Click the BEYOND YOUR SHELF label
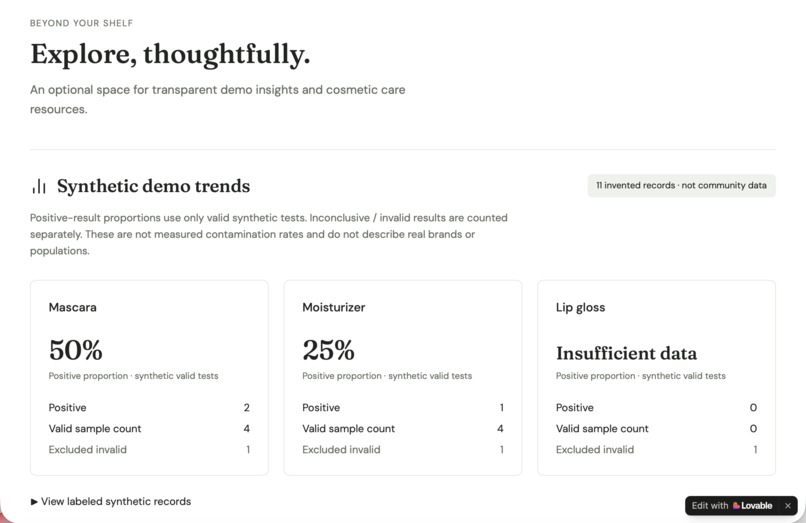The height and width of the screenshot is (523, 806). [81, 23]
